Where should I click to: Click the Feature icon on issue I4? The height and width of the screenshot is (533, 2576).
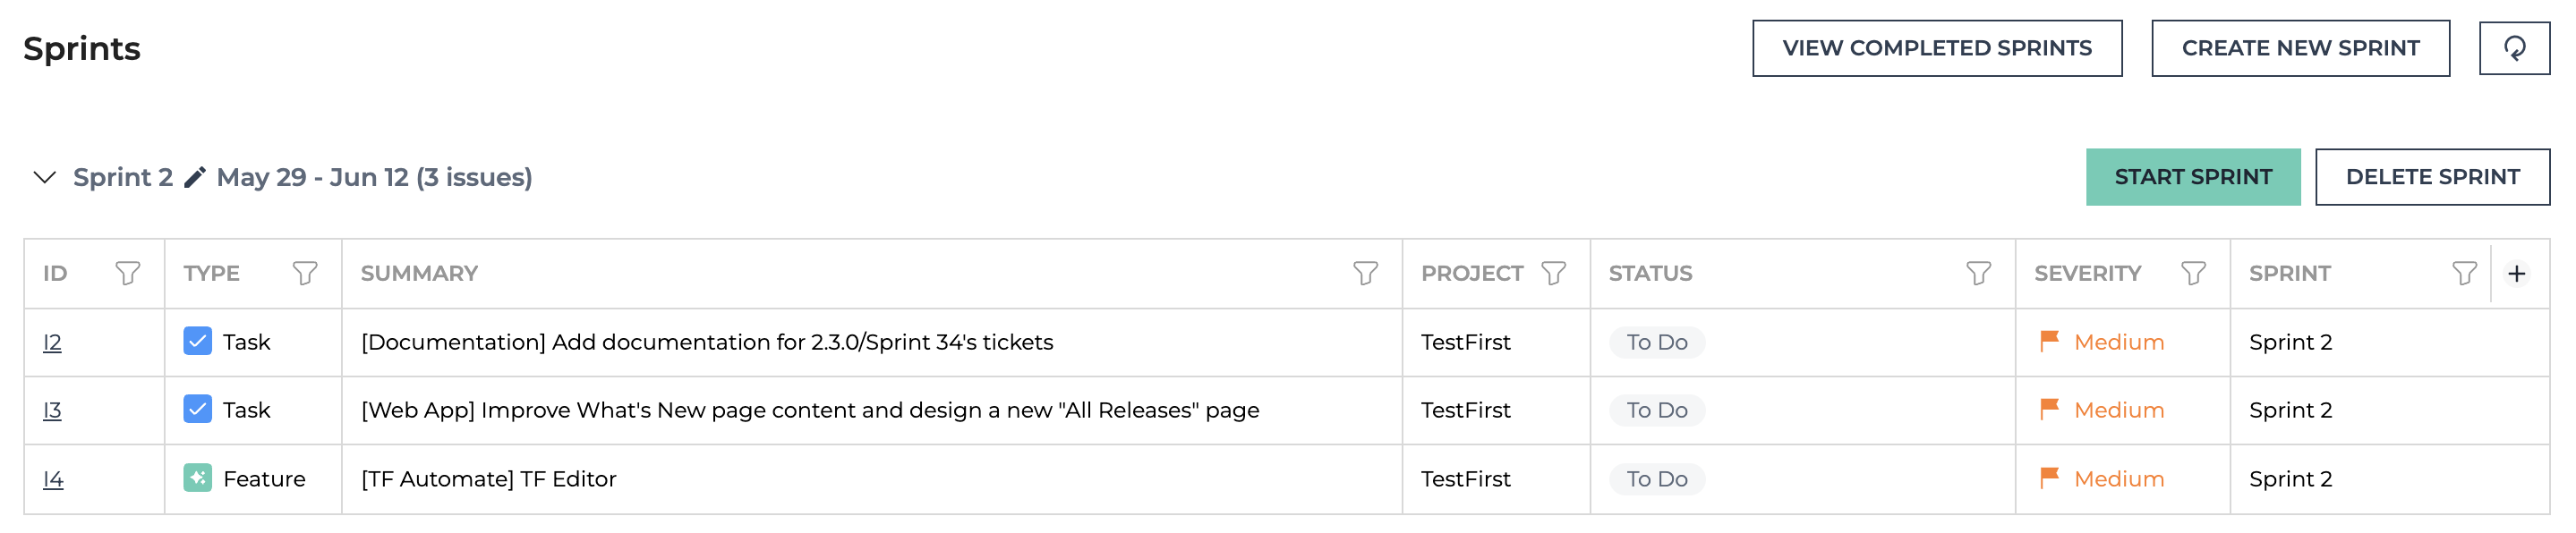(198, 478)
